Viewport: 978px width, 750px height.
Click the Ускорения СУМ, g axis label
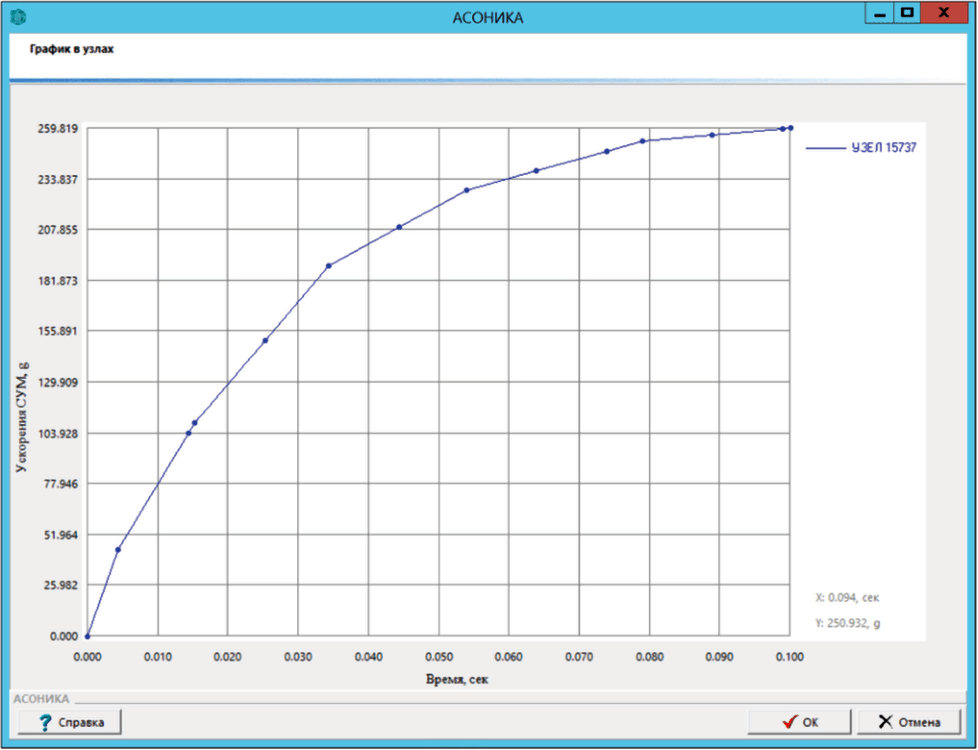(x=22, y=417)
